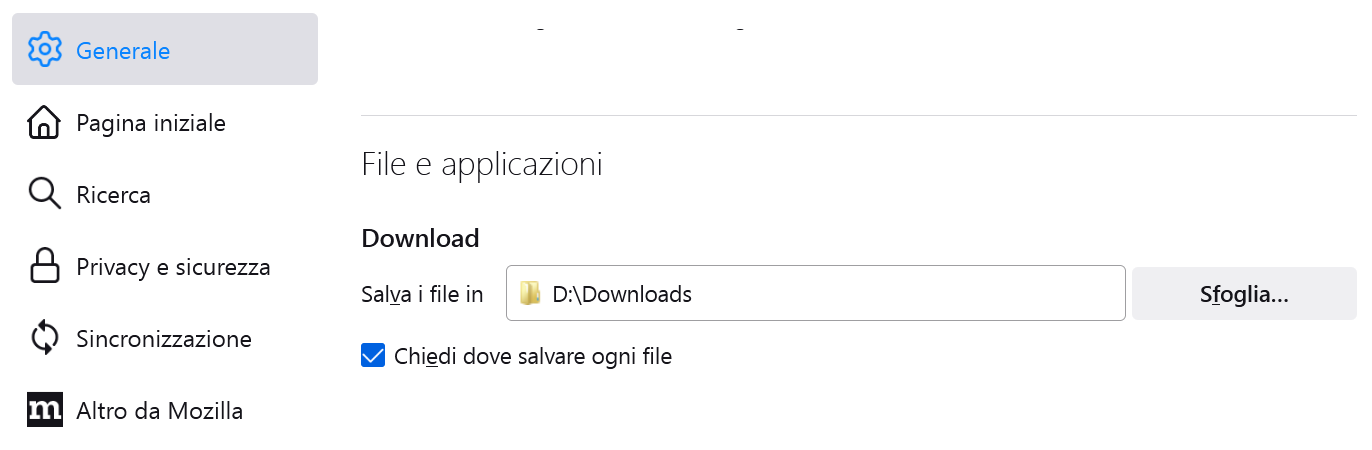The width and height of the screenshot is (1372, 450).
Task: Click the Mozilla "m" logo icon
Action: (x=45, y=411)
